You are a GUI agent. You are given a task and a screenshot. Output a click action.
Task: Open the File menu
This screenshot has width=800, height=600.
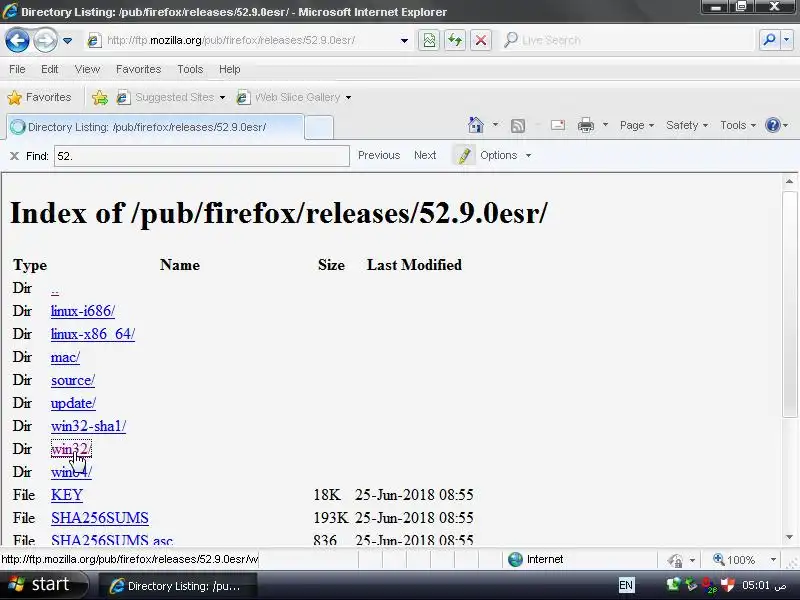17,69
